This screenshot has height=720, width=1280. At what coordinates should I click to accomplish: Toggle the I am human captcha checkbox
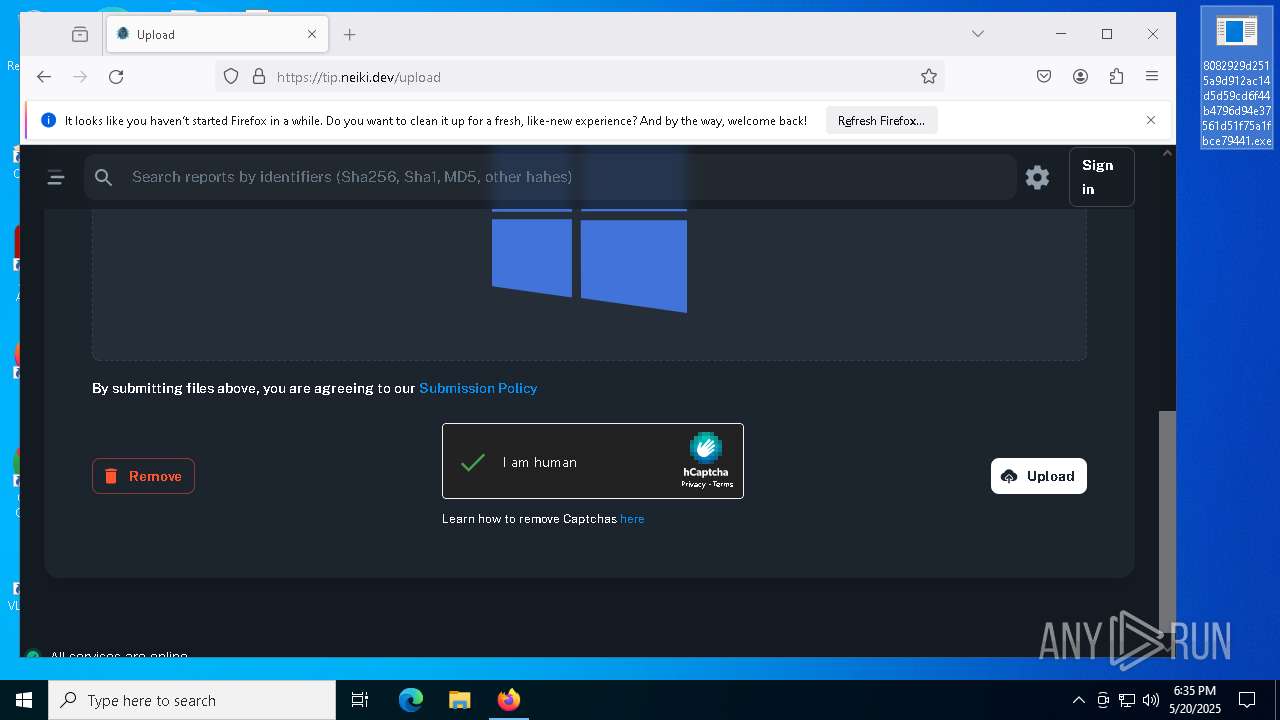(x=473, y=462)
